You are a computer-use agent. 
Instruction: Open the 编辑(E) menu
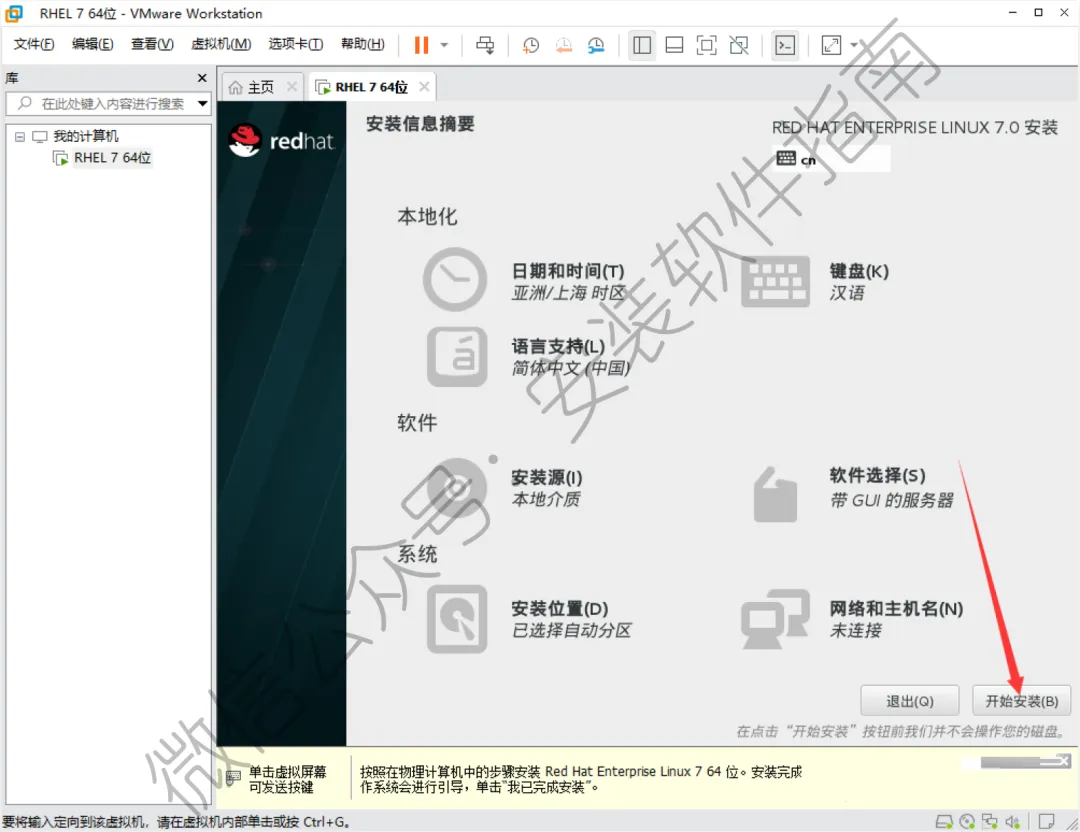93,44
